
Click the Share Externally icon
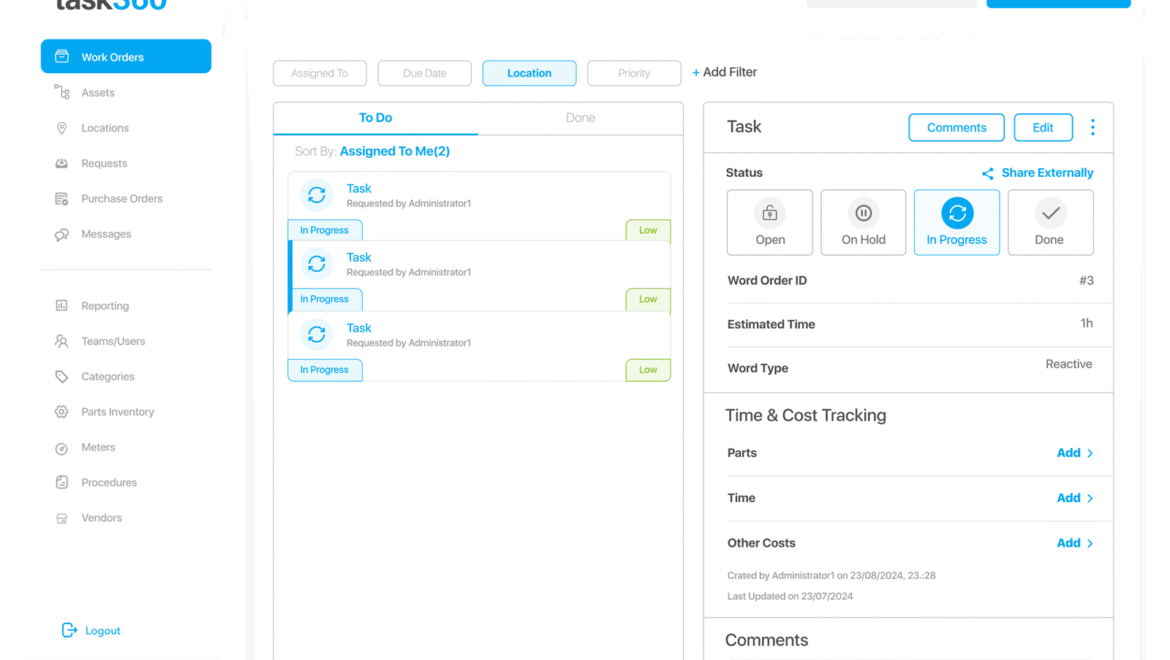[988, 173]
